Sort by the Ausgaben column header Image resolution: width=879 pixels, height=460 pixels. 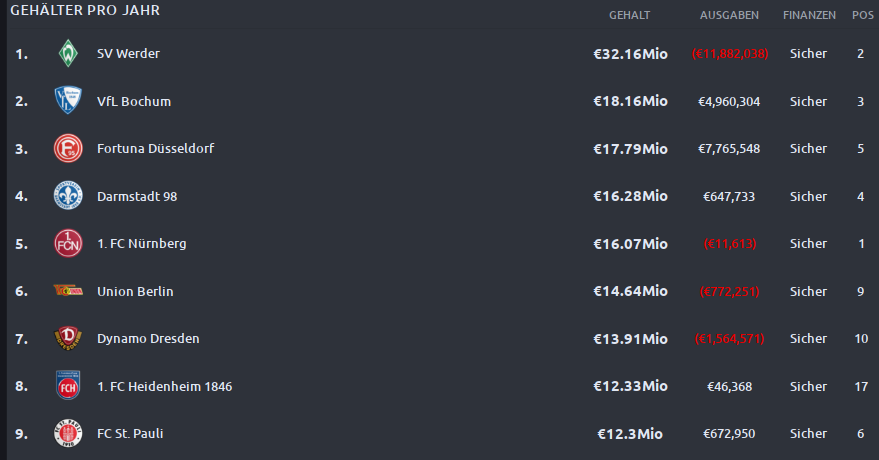coord(729,15)
